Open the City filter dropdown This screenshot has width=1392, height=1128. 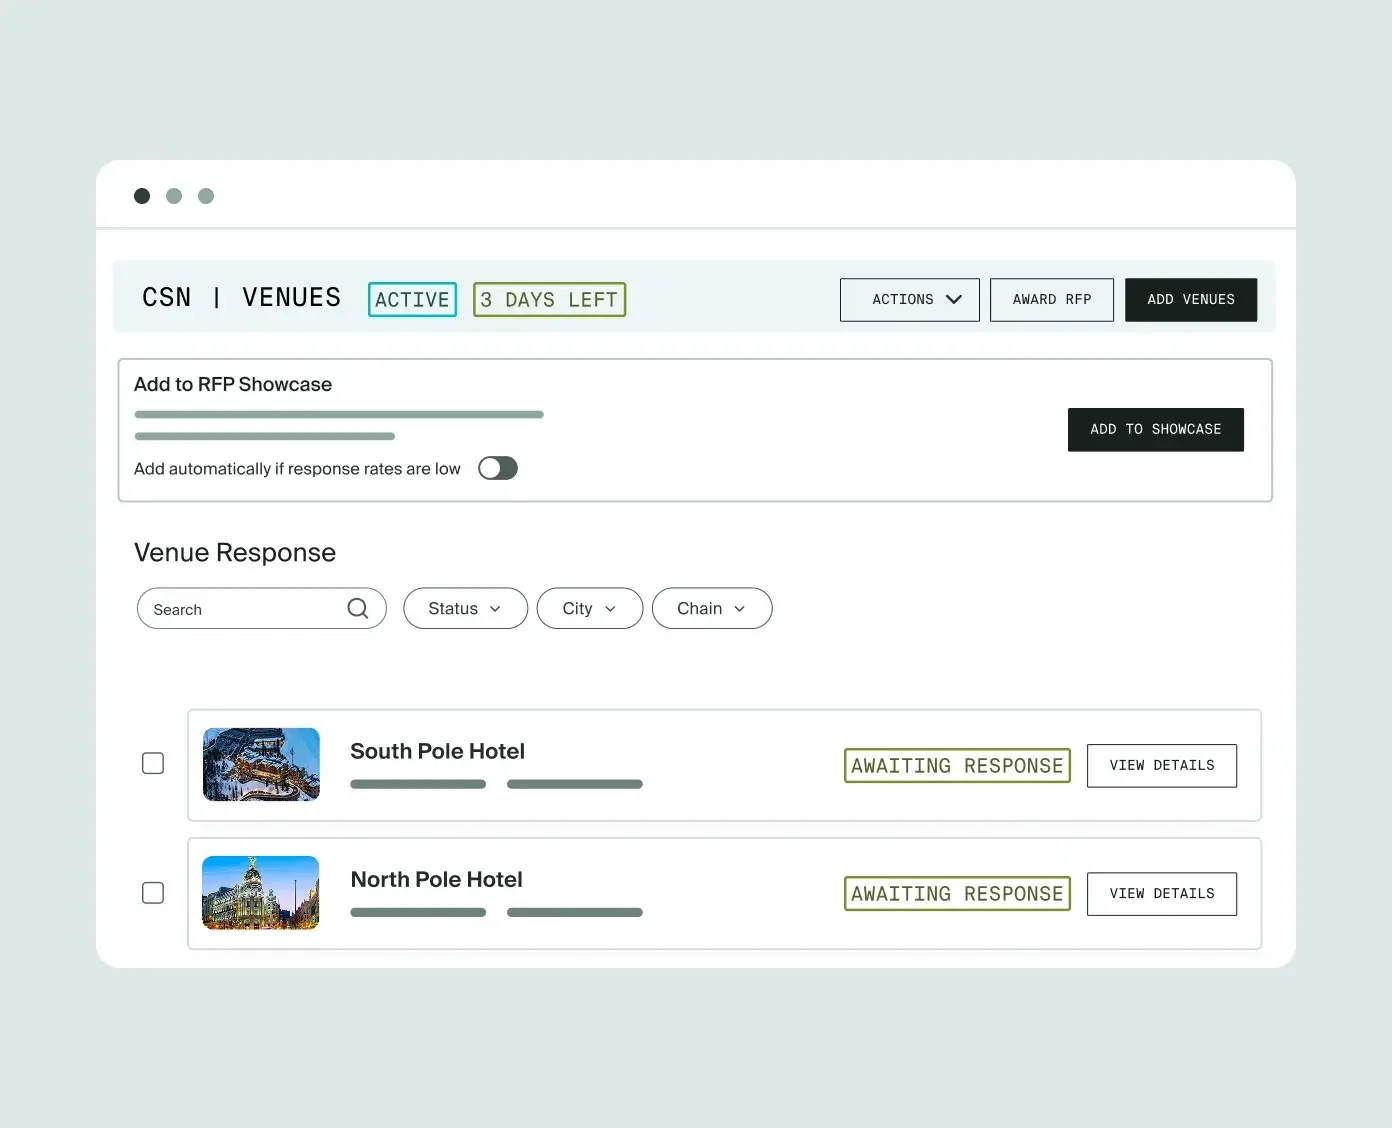tap(590, 608)
